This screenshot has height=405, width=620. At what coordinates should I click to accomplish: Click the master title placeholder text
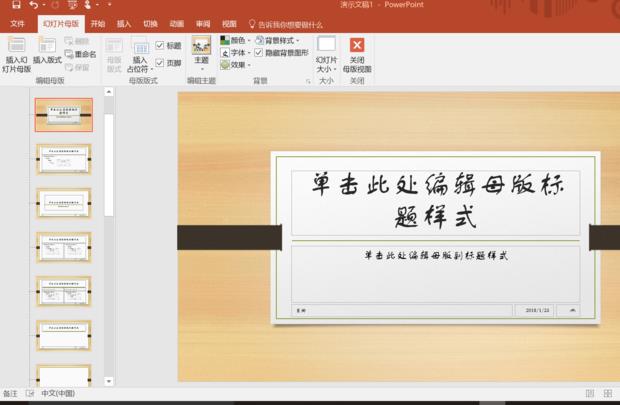point(435,201)
